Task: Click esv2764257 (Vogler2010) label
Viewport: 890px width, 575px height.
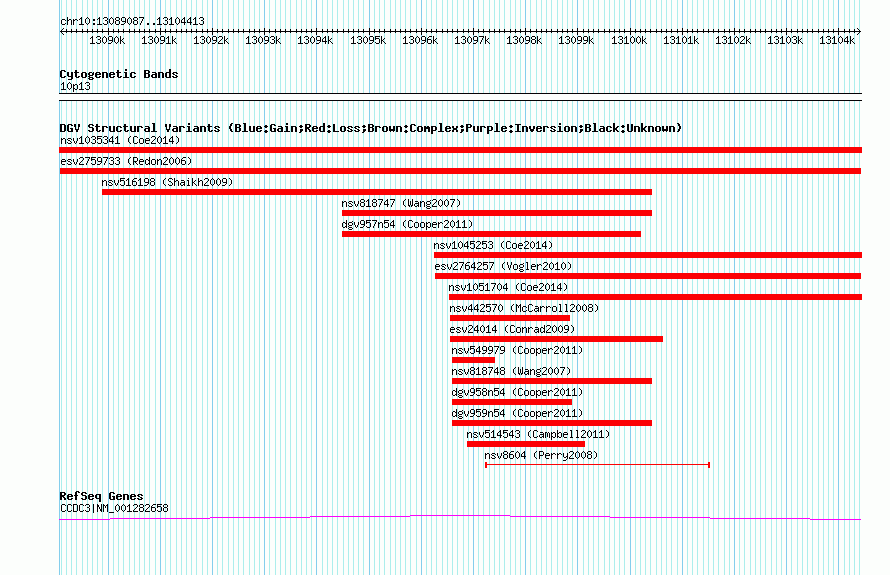Action: [503, 266]
